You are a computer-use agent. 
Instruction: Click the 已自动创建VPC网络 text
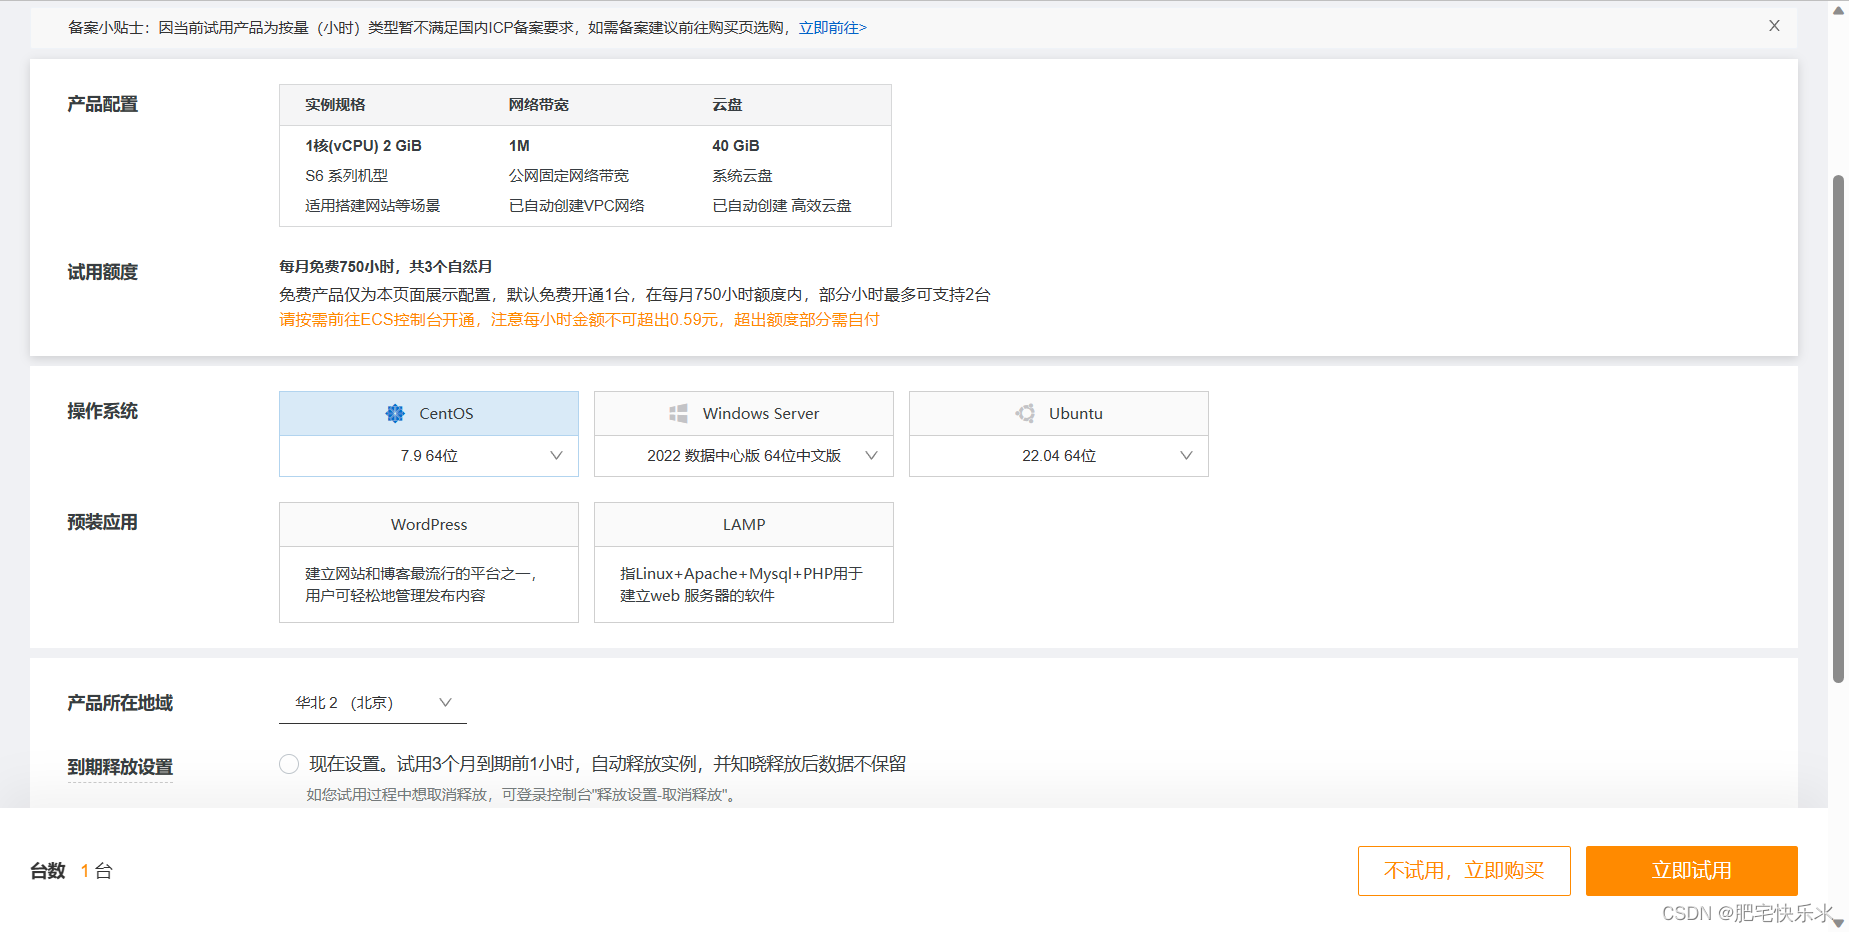(576, 206)
